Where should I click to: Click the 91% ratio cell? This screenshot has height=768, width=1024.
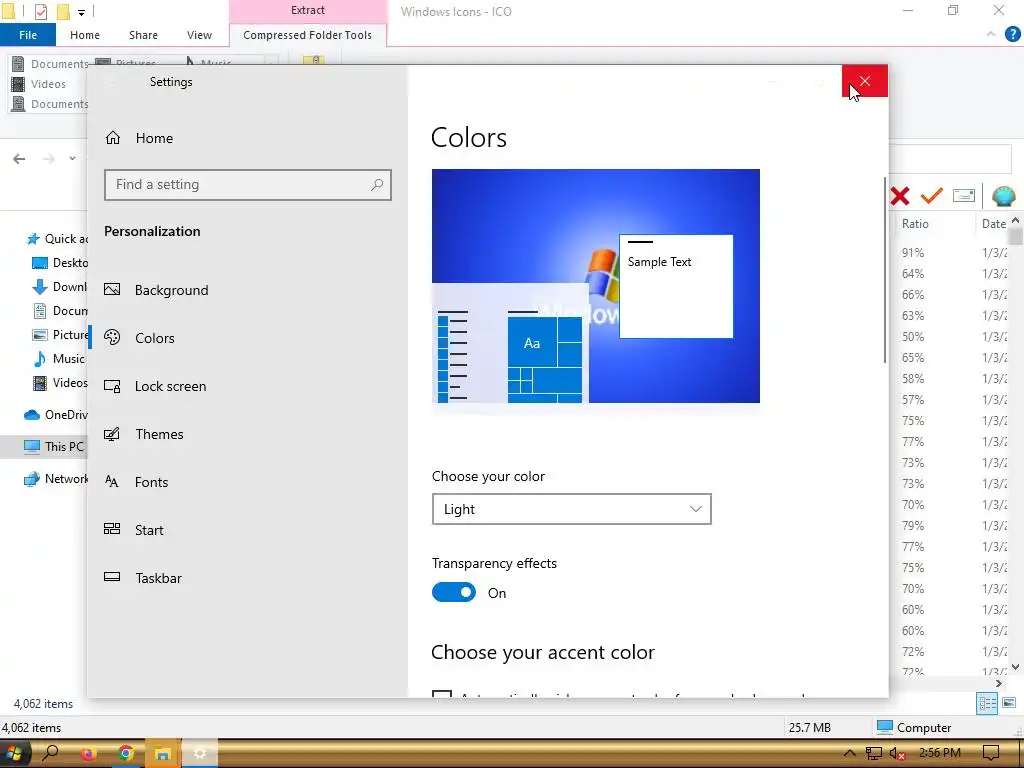913,253
